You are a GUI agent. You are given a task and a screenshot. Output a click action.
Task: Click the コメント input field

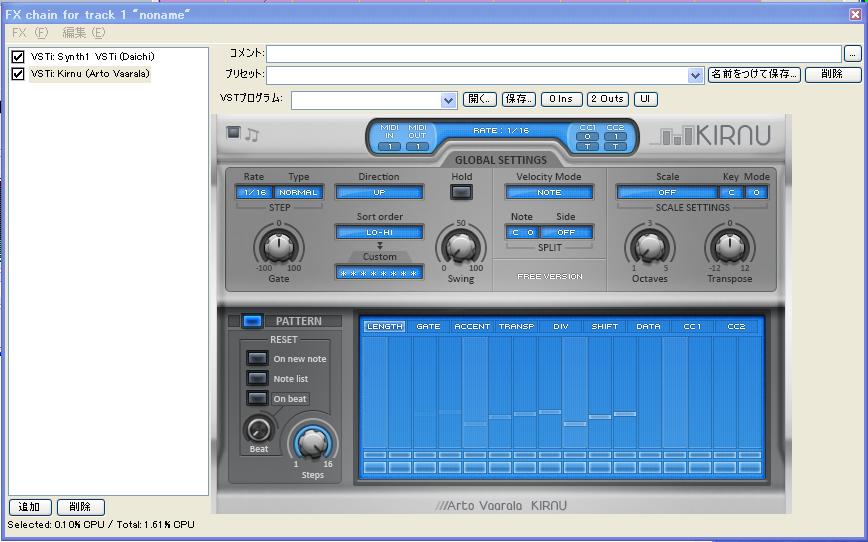(x=554, y=54)
